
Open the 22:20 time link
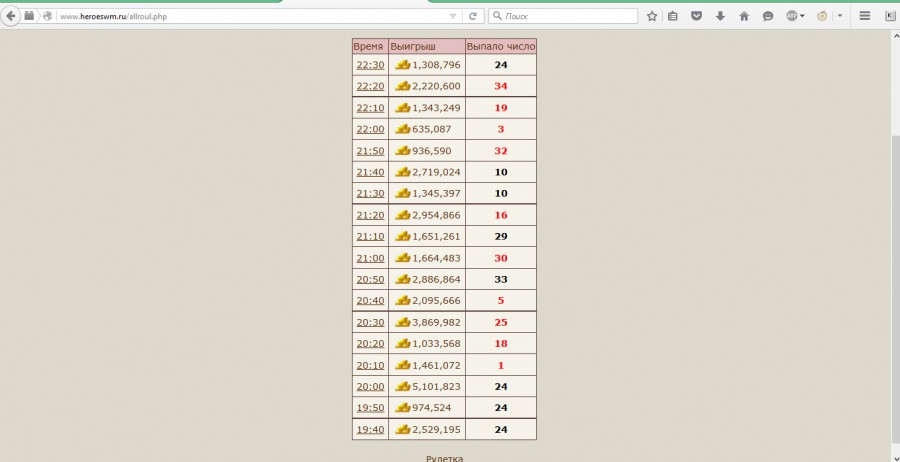pyautogui.click(x=370, y=86)
